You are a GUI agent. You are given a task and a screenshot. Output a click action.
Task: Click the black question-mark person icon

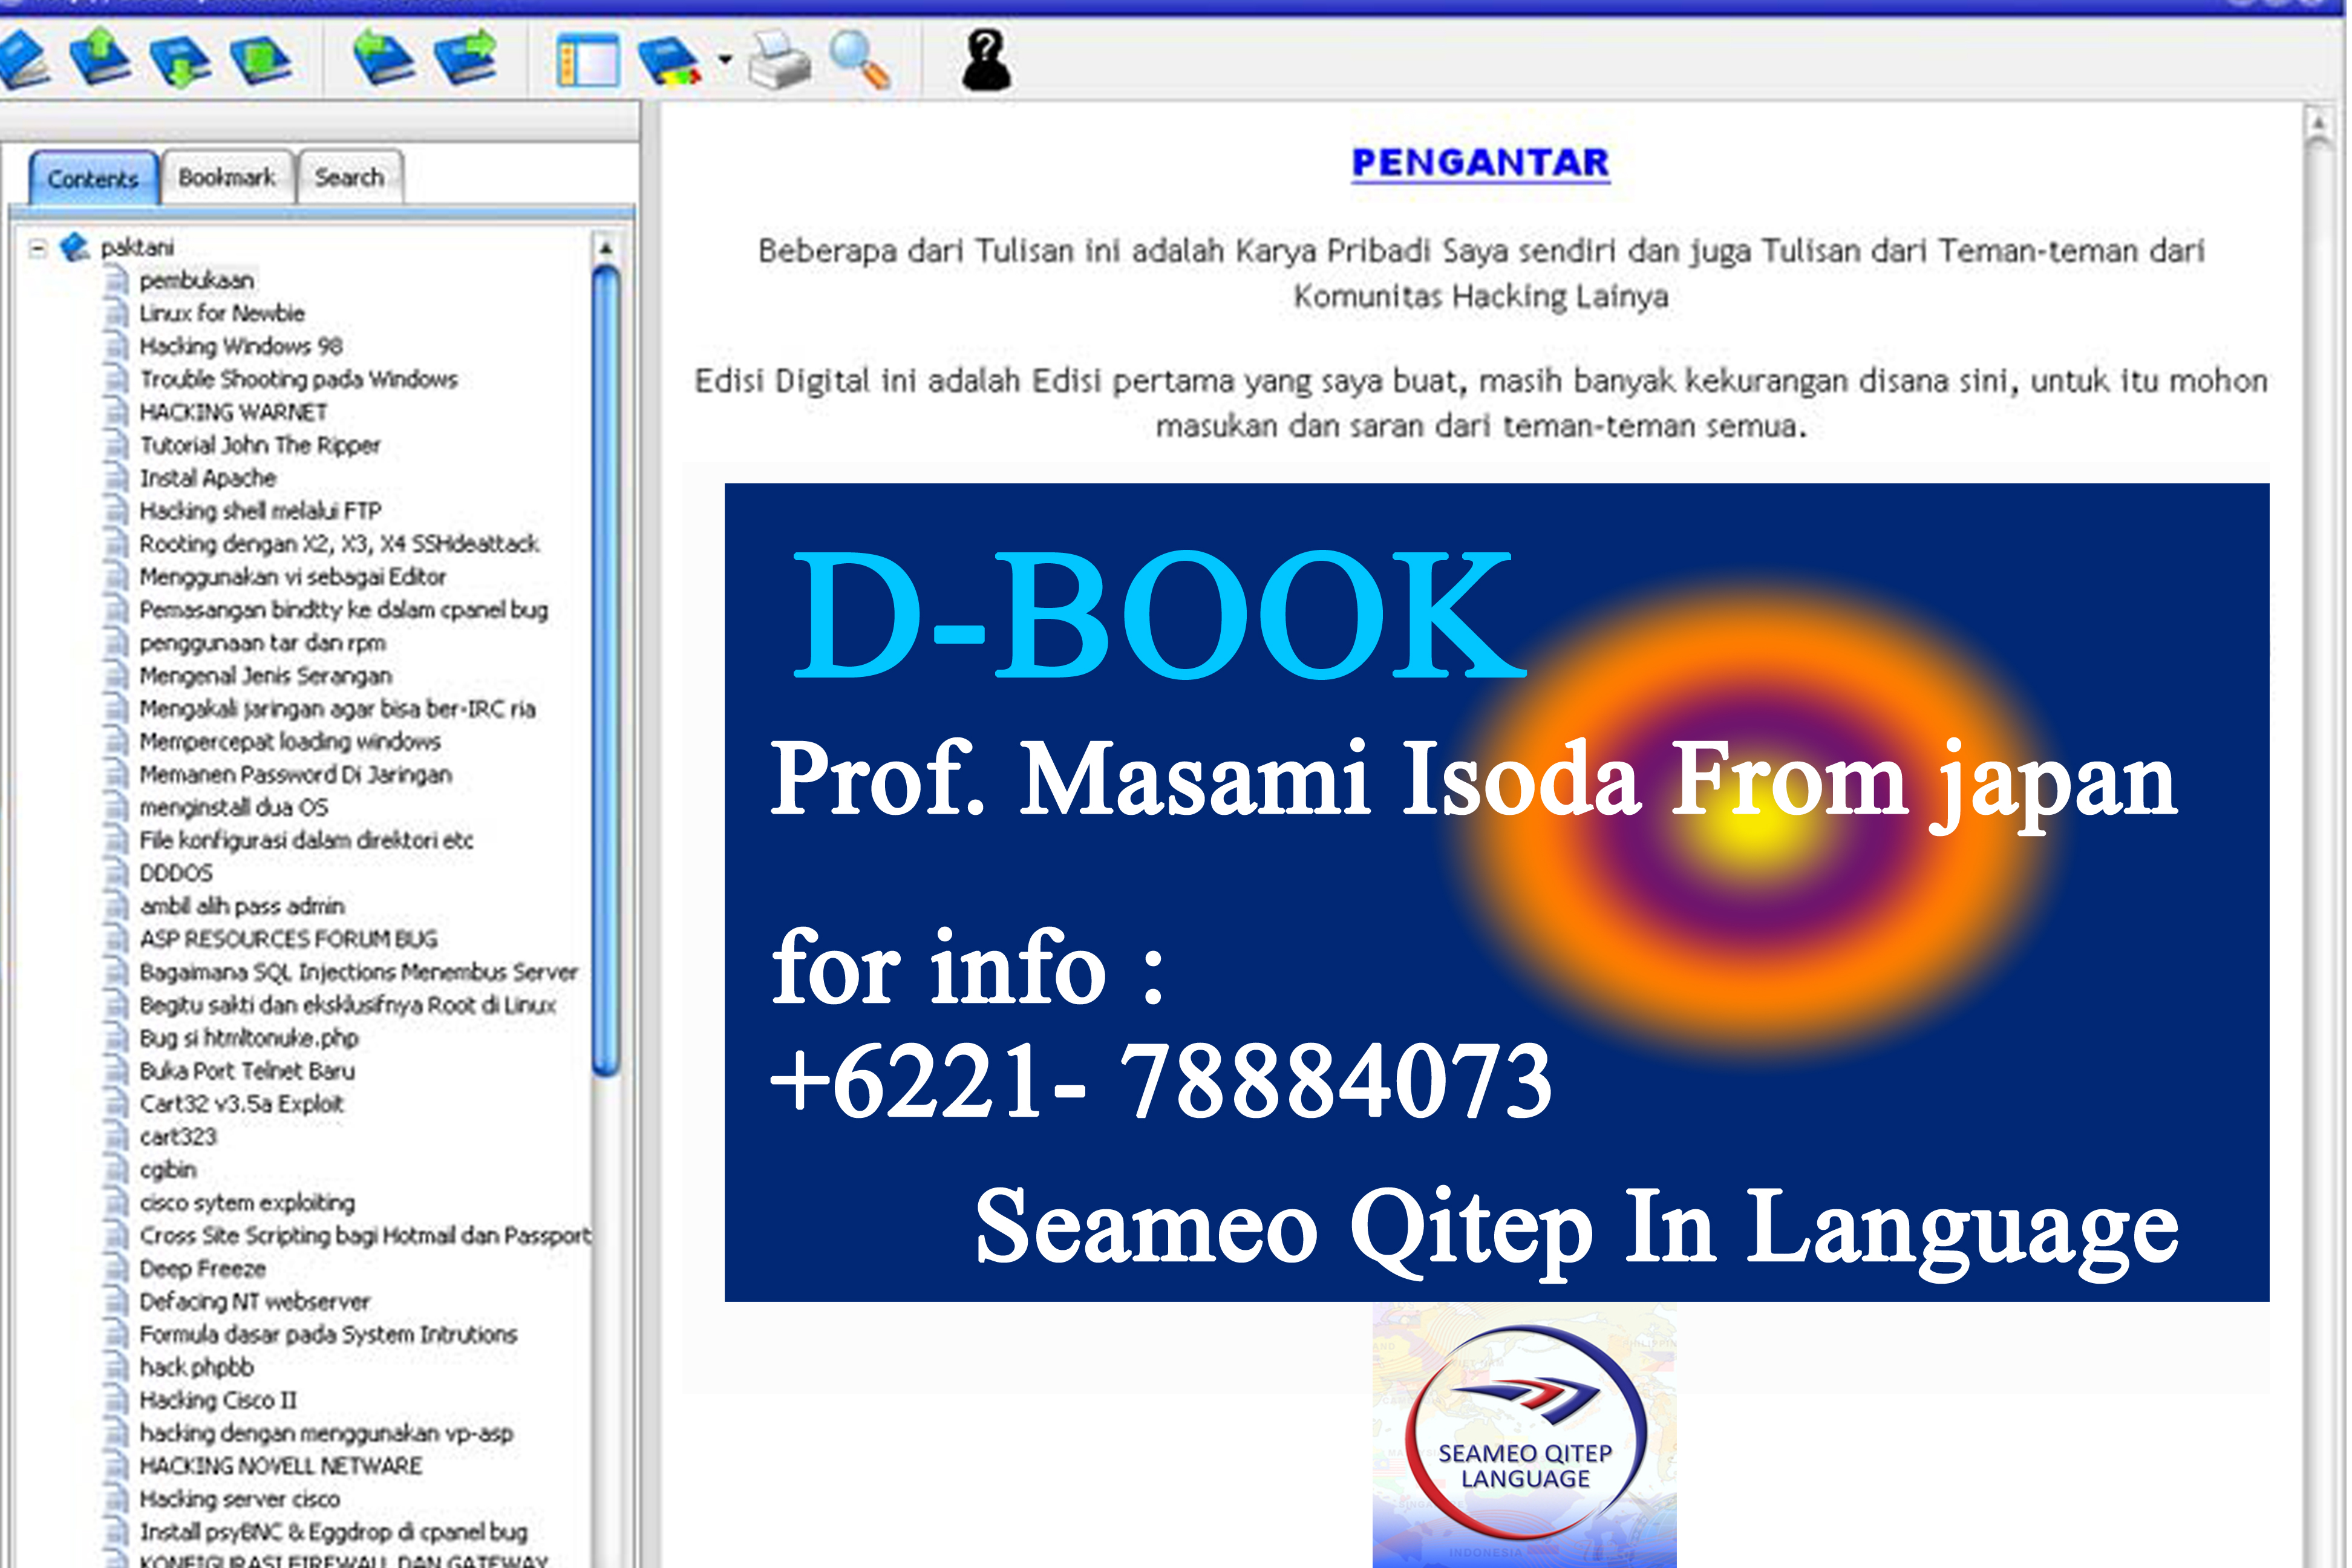[x=986, y=60]
